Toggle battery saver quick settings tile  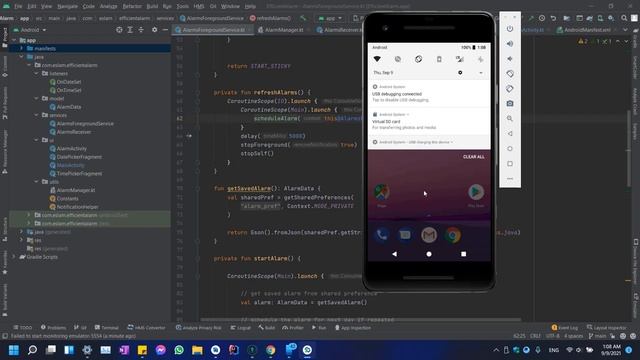click(x=439, y=59)
